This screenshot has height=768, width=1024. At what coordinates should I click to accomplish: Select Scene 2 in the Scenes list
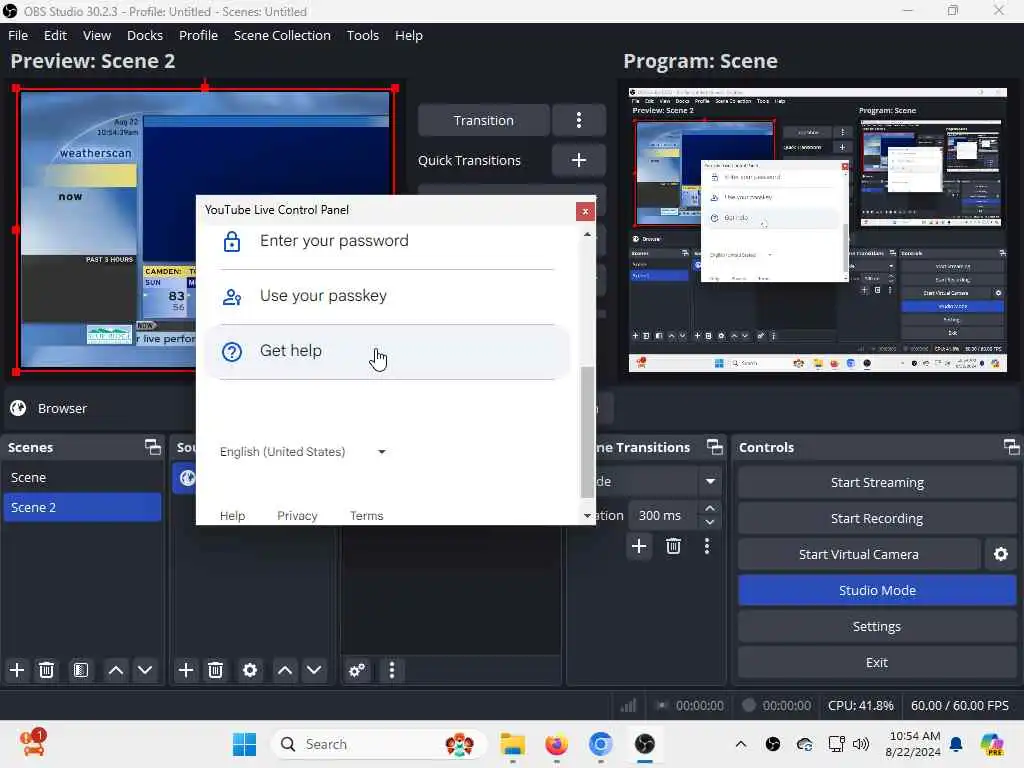(82, 507)
